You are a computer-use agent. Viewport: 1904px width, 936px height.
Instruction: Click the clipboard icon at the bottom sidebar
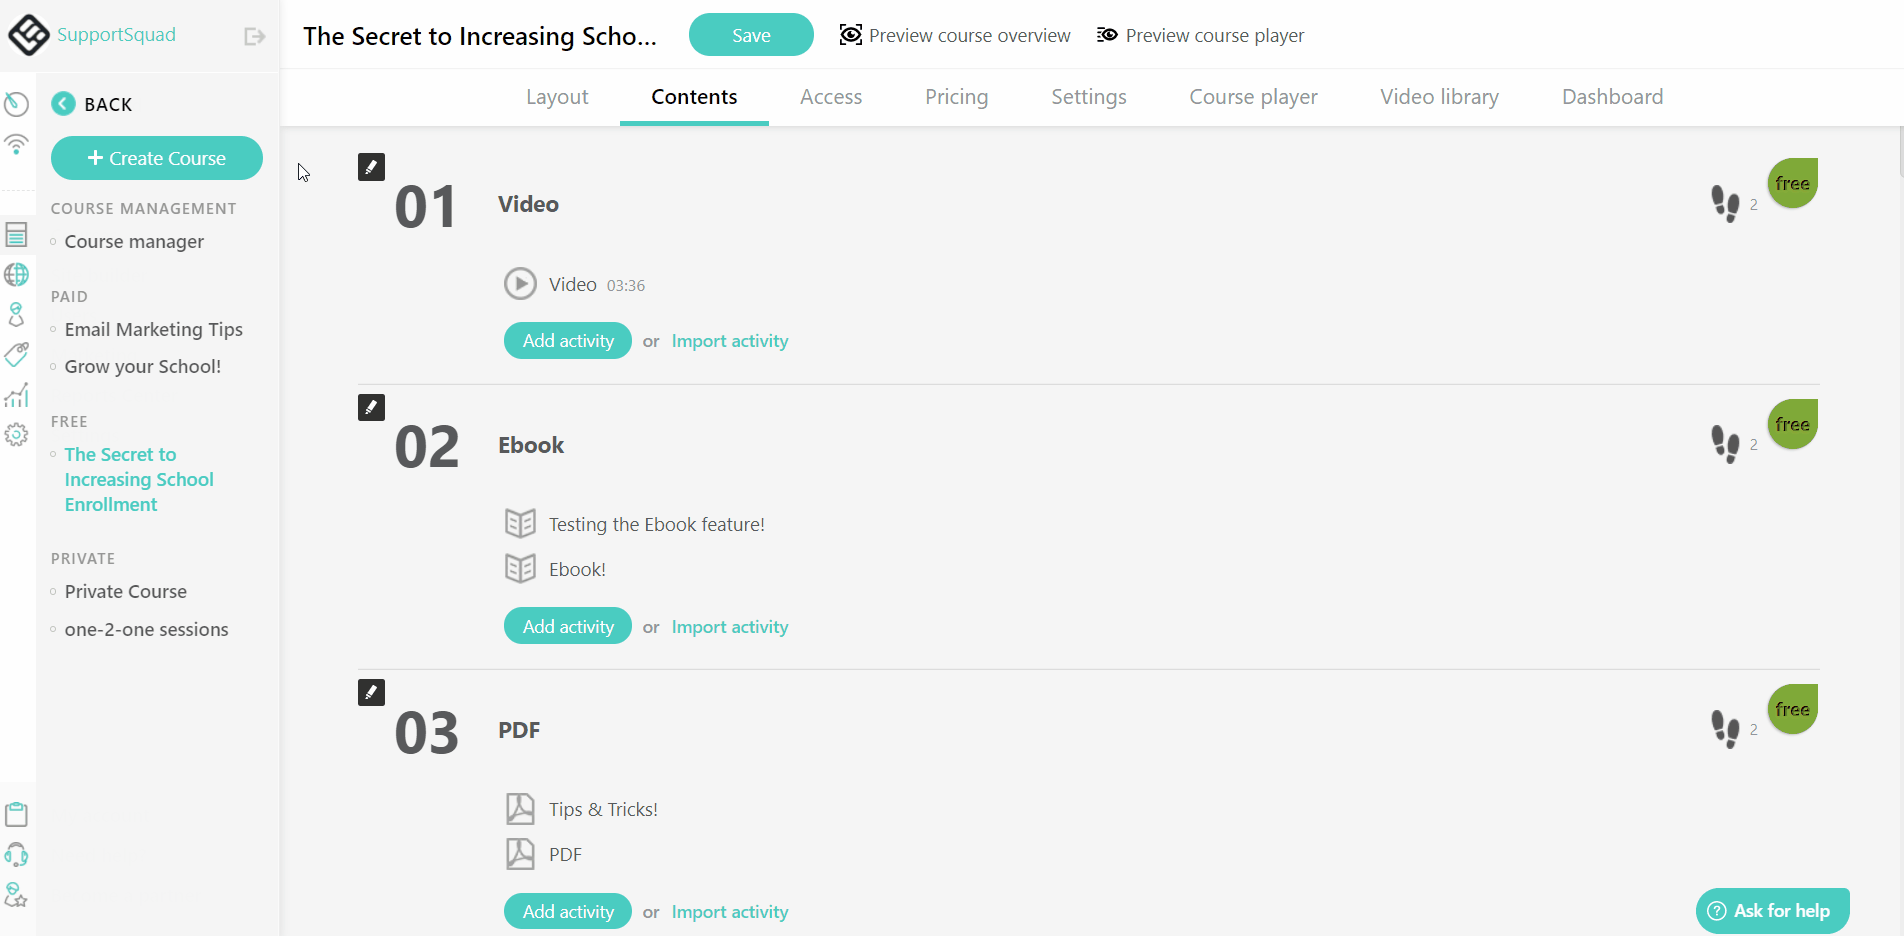tap(17, 814)
